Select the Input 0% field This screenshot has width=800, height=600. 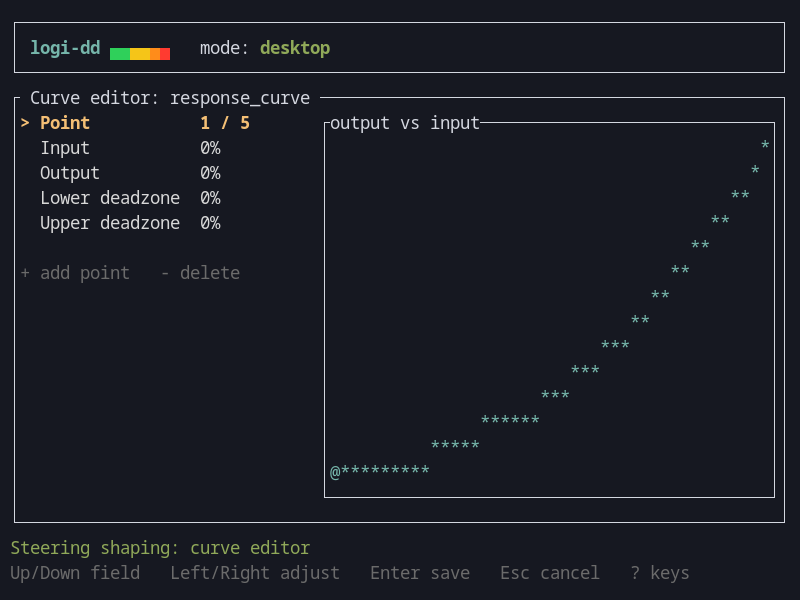[x=130, y=148]
